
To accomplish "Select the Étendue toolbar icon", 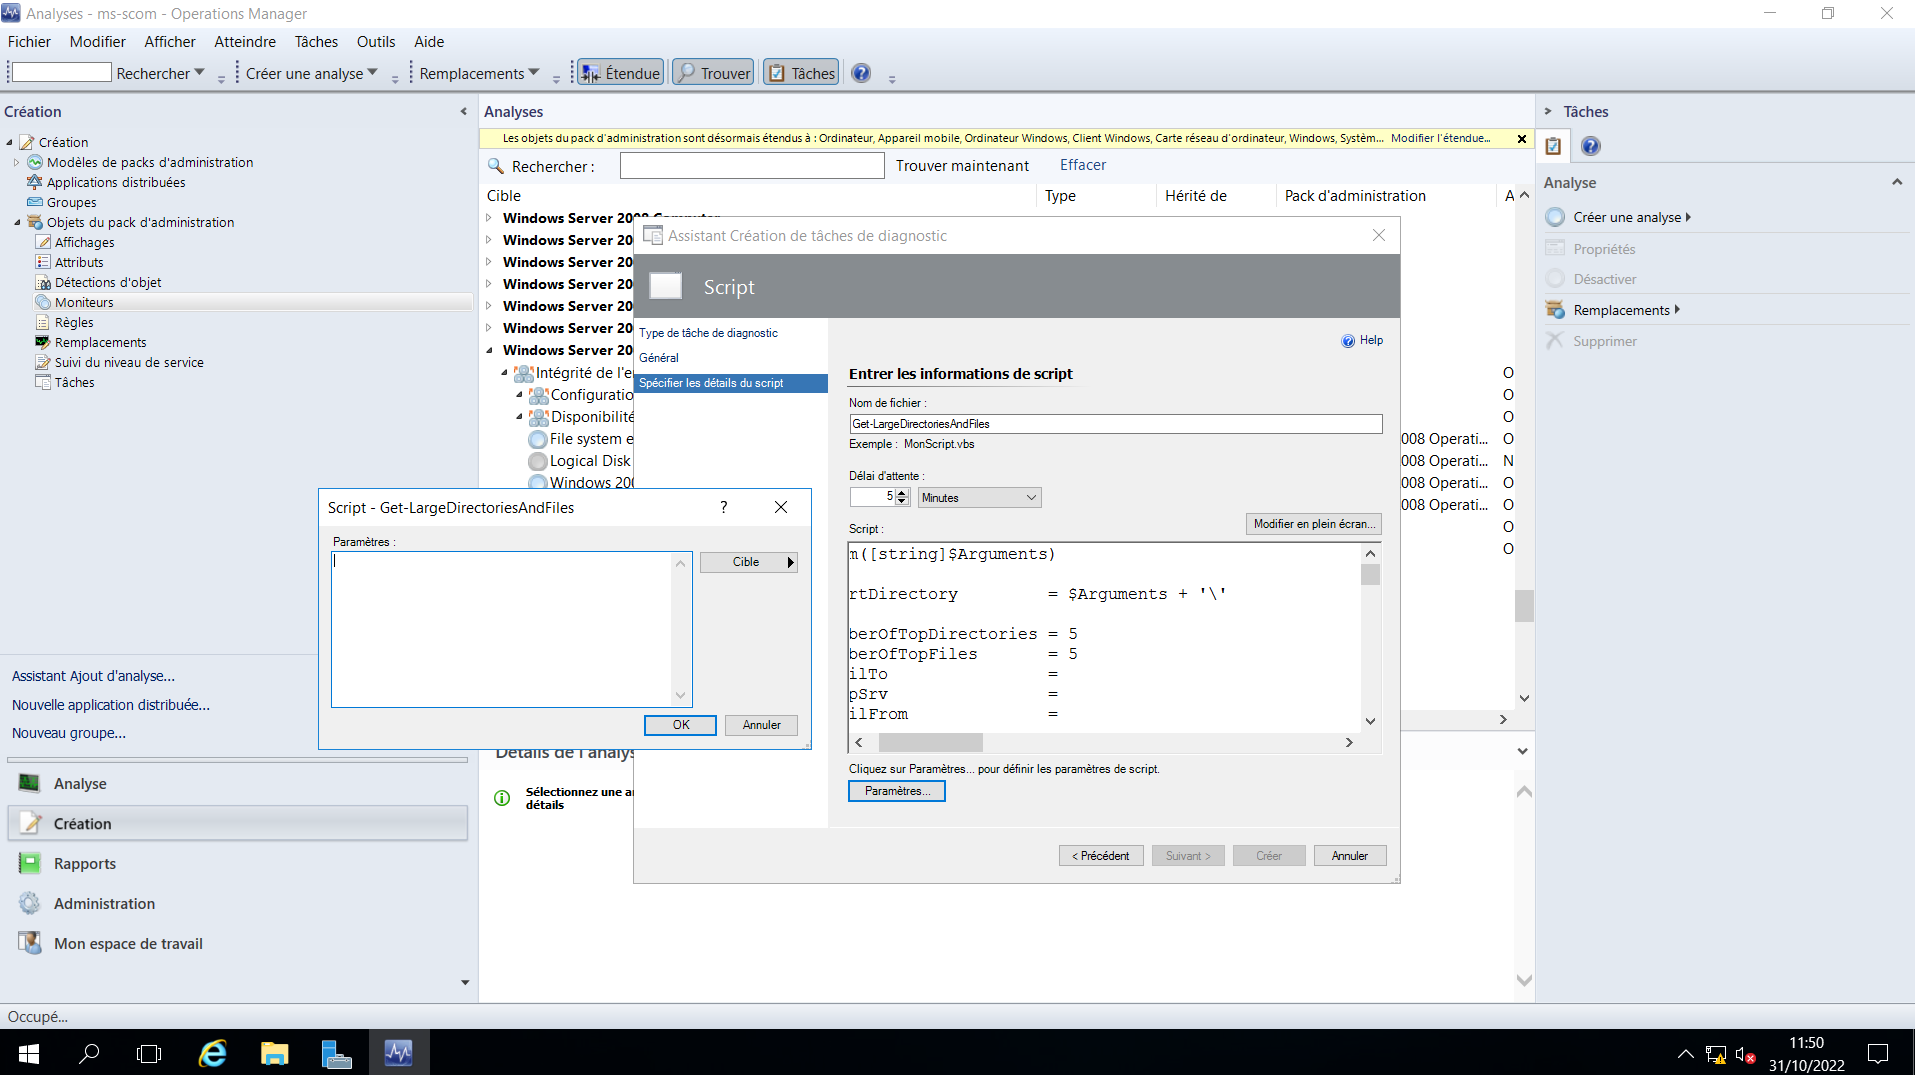I will point(619,71).
